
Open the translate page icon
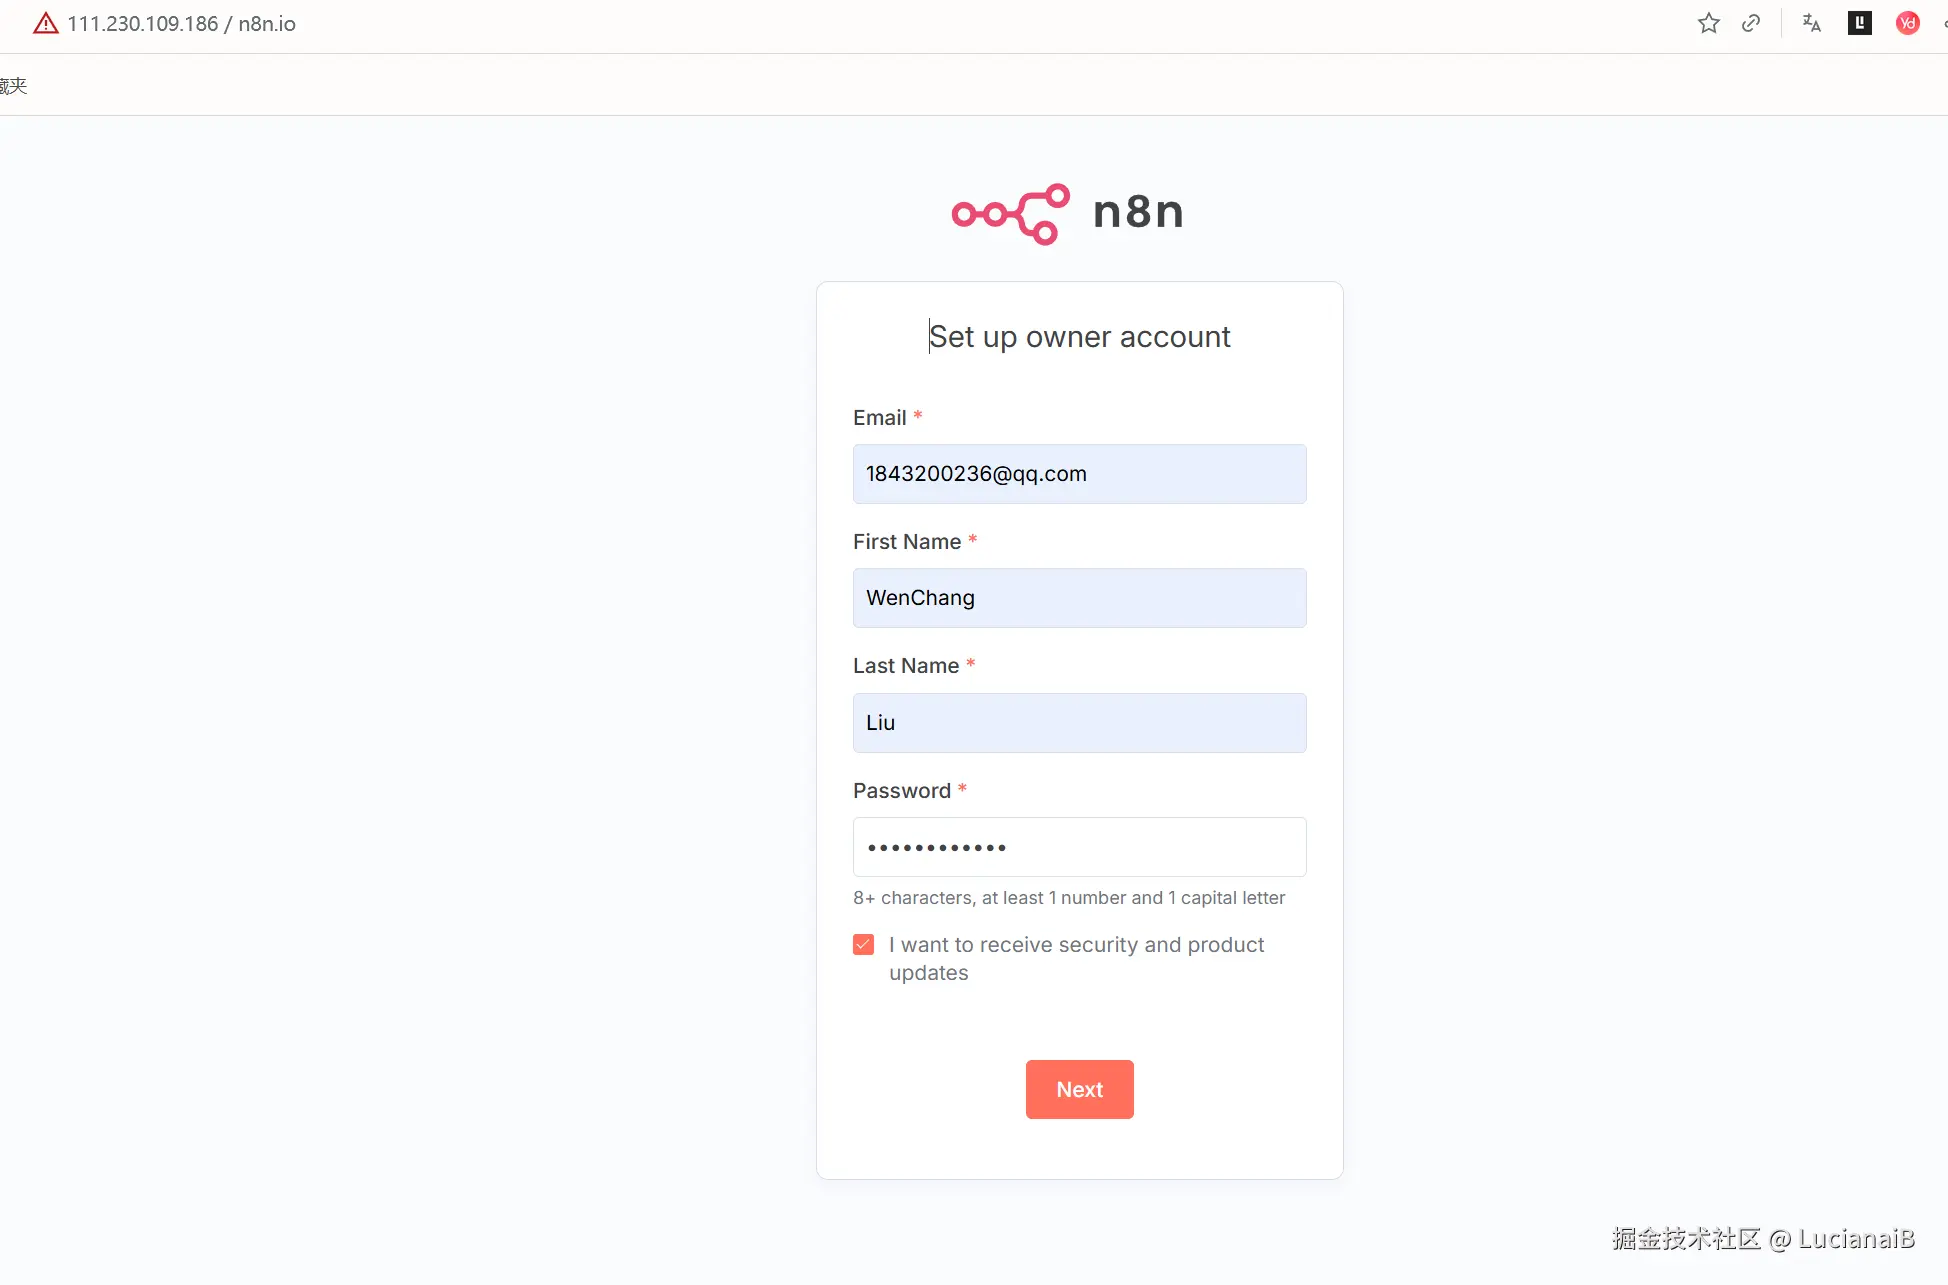coord(1811,24)
